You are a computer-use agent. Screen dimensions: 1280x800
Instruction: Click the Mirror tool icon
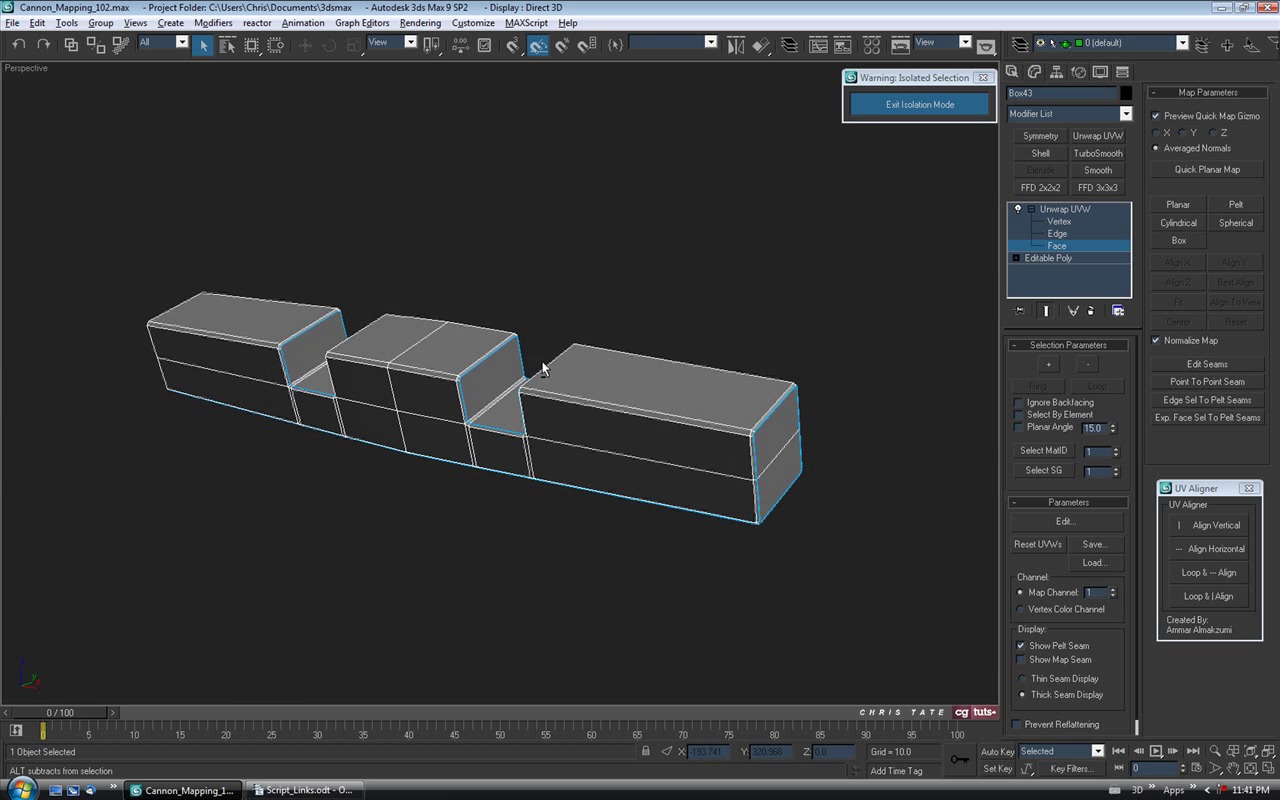(736, 44)
